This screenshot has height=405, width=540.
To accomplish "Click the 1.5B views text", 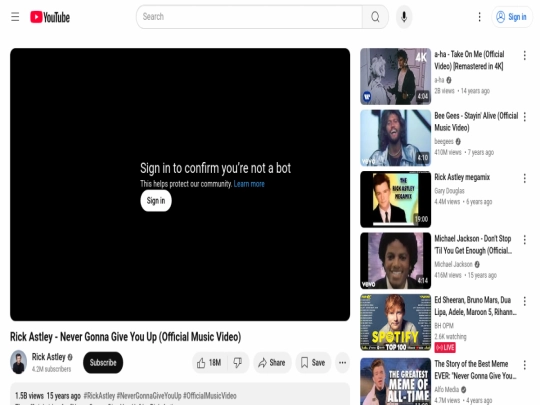I will (29, 396).
